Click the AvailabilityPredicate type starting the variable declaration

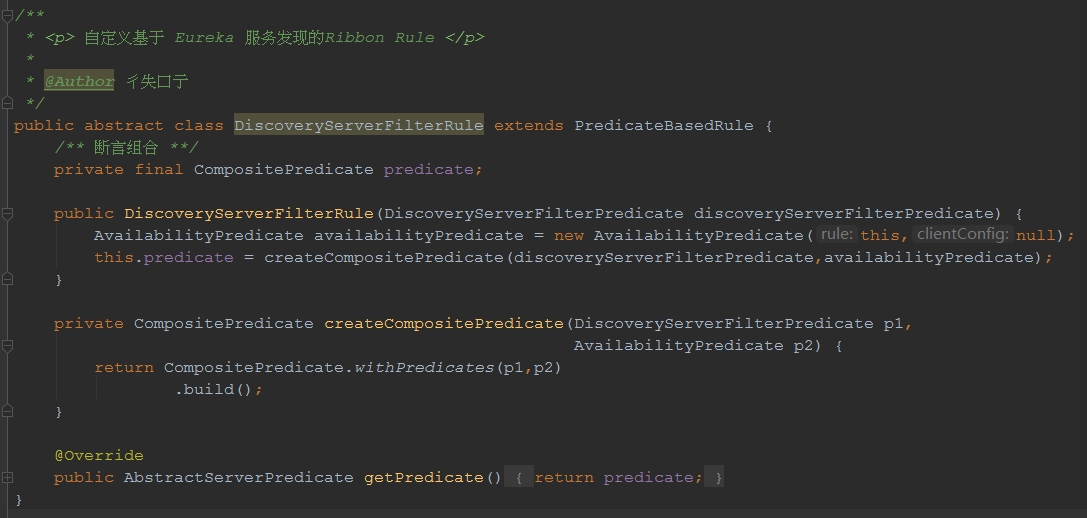pyautogui.click(x=198, y=236)
